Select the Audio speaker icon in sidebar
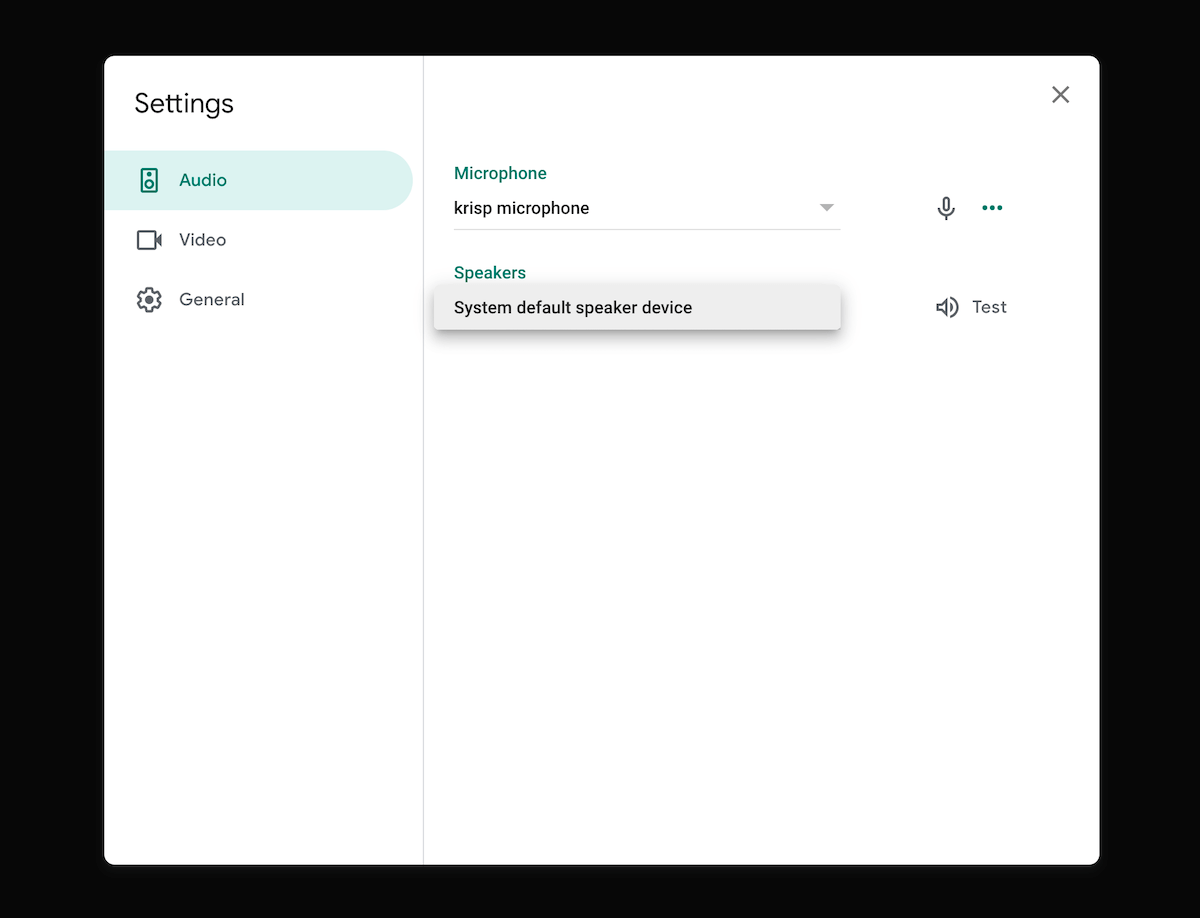Image resolution: width=1200 pixels, height=918 pixels. pyautogui.click(x=150, y=180)
